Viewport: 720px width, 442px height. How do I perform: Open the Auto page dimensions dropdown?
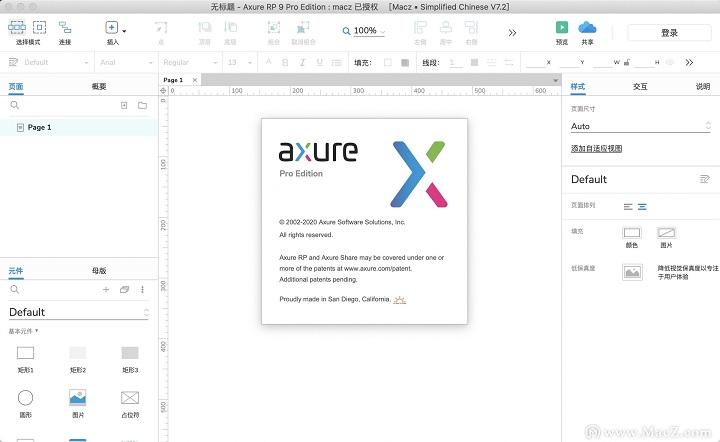(x=641, y=126)
